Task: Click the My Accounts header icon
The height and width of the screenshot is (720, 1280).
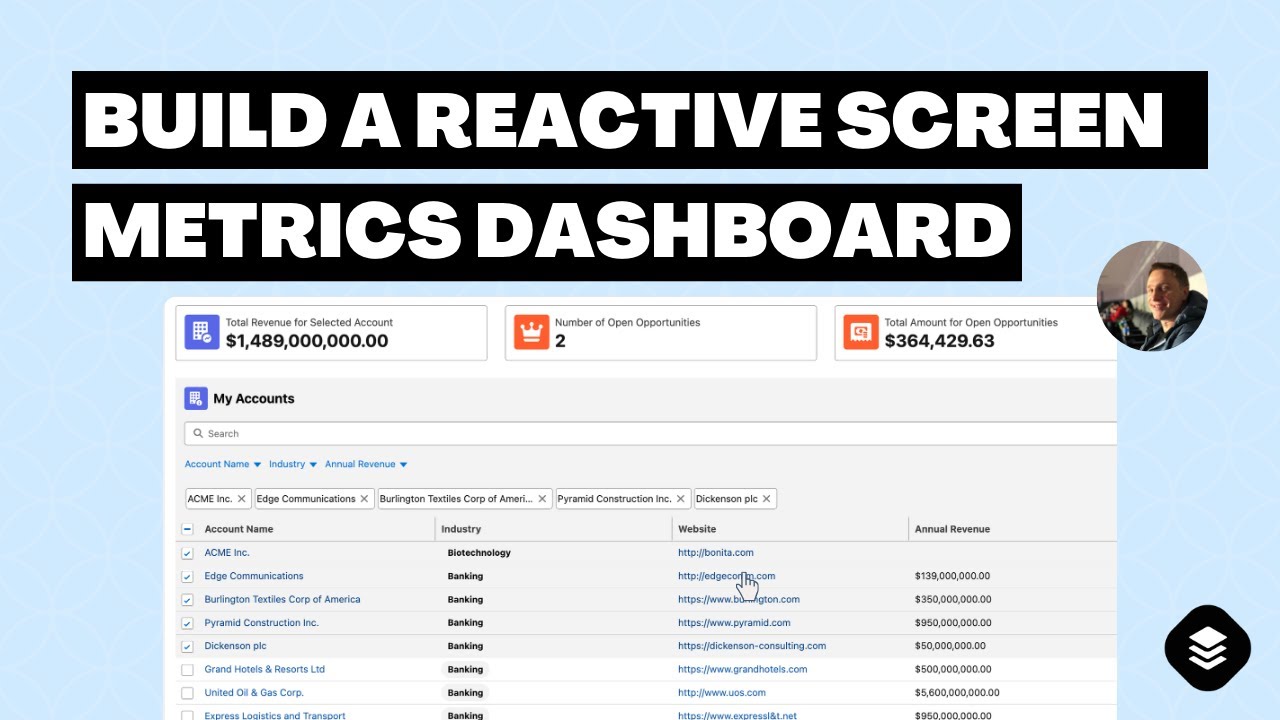Action: 196,398
